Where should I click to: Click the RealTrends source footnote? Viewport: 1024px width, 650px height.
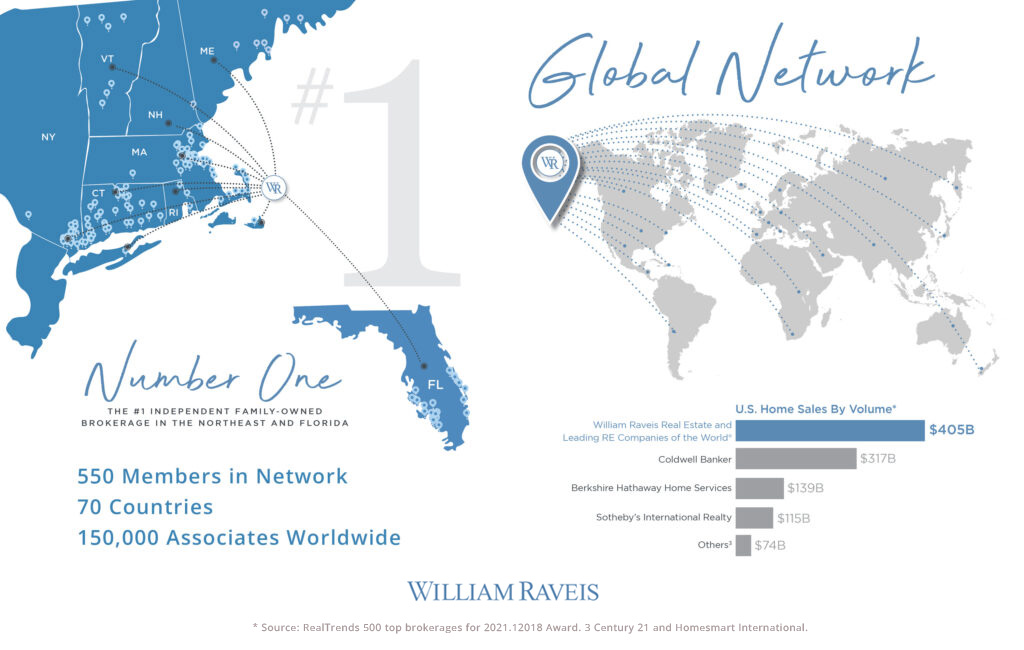click(530, 628)
